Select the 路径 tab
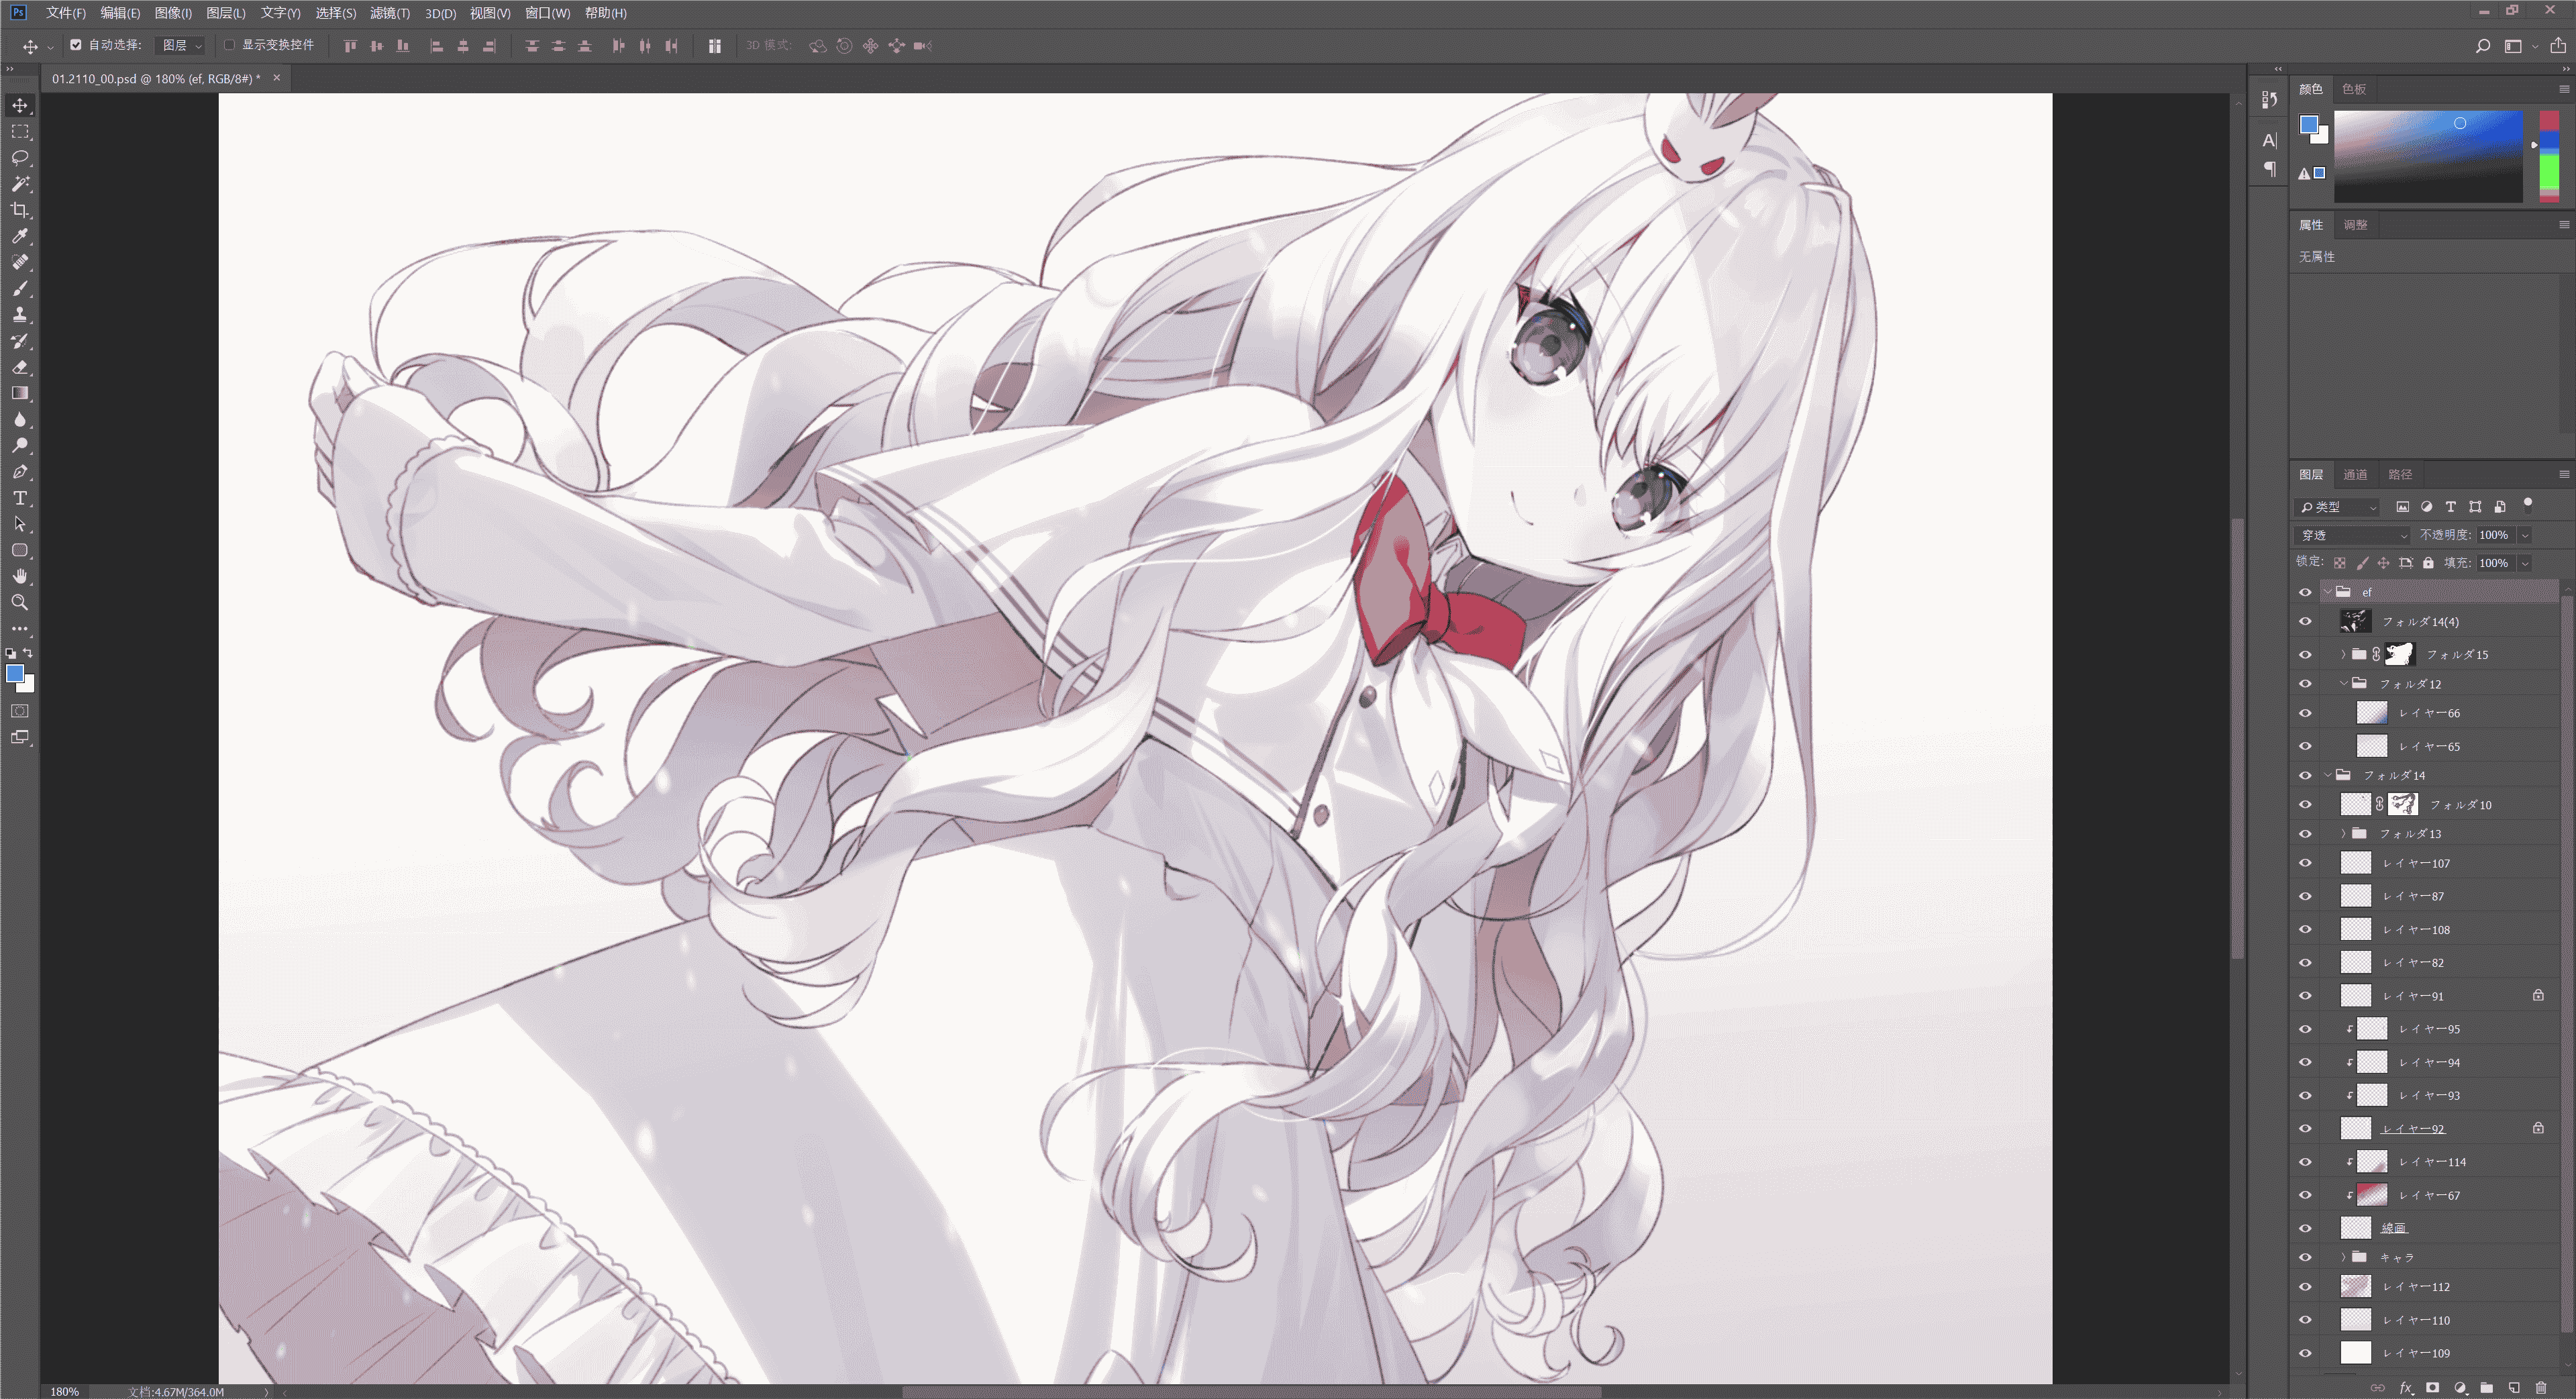The image size is (2576, 1399). pyautogui.click(x=2400, y=474)
